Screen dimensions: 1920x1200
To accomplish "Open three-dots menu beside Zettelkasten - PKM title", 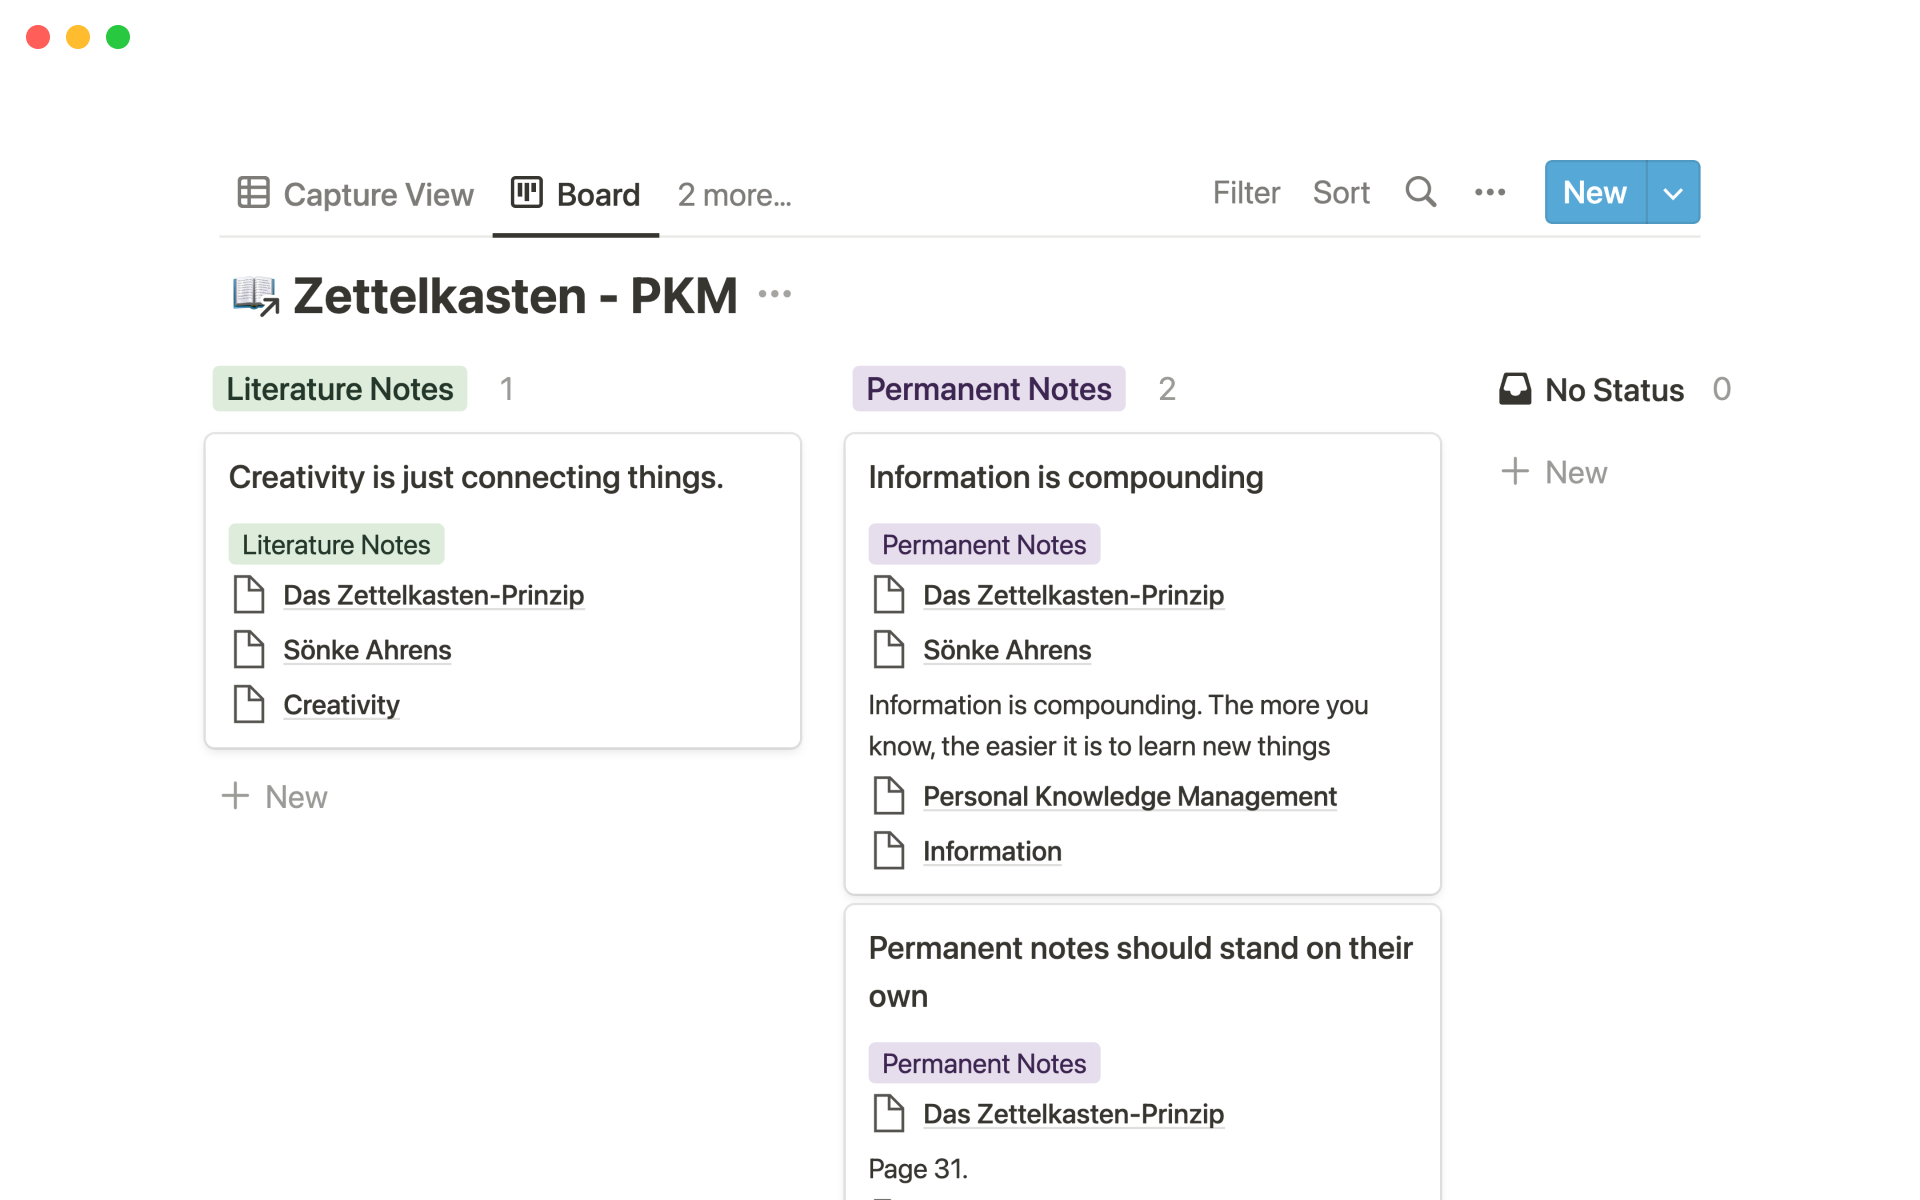I will [x=774, y=294].
